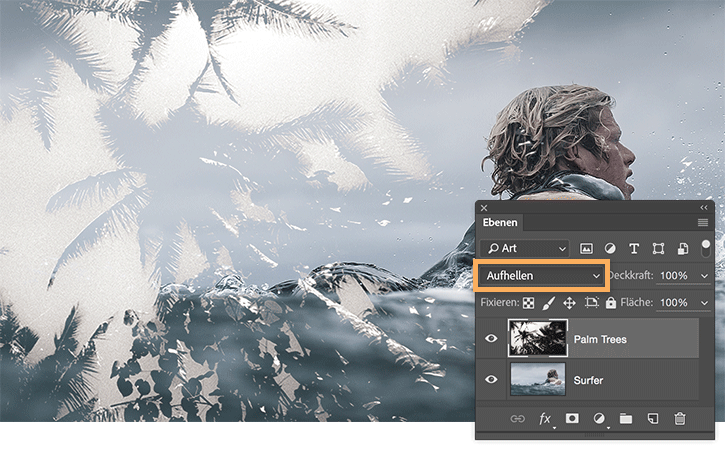The height and width of the screenshot is (450, 725).
Task: Add a layer mask
Action: [572, 419]
